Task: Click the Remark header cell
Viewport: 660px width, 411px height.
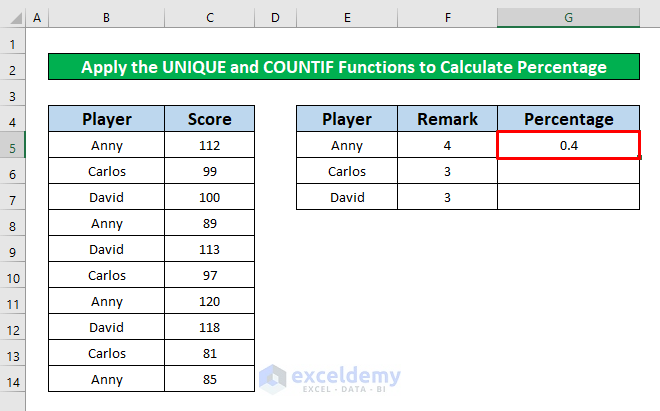Action: 447,119
